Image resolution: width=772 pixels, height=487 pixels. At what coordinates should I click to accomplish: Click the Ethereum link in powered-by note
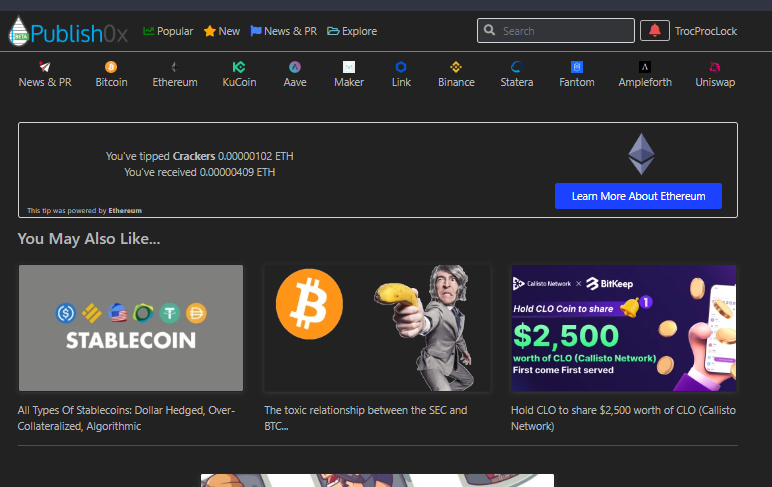(125, 210)
